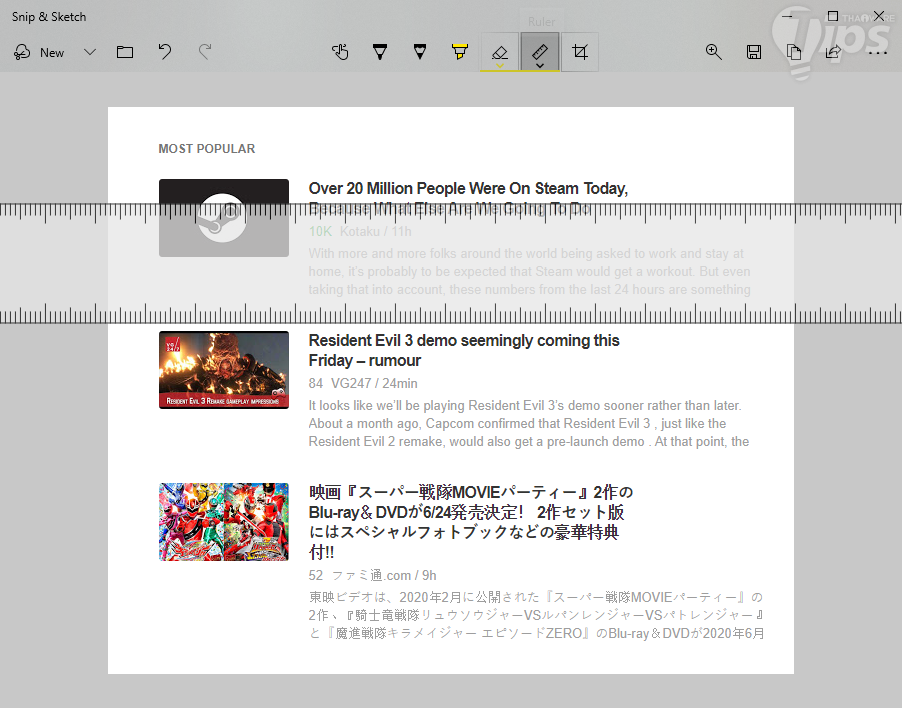
Task: Click 'Resident Evil 3 demo seemingly coming' headline
Action: coord(464,350)
